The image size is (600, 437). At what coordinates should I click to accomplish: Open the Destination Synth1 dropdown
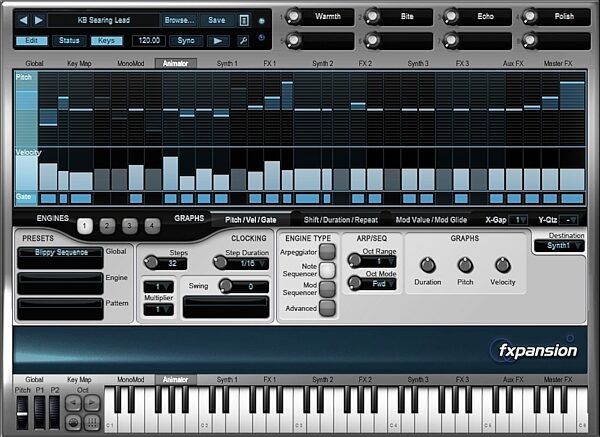tap(559, 246)
